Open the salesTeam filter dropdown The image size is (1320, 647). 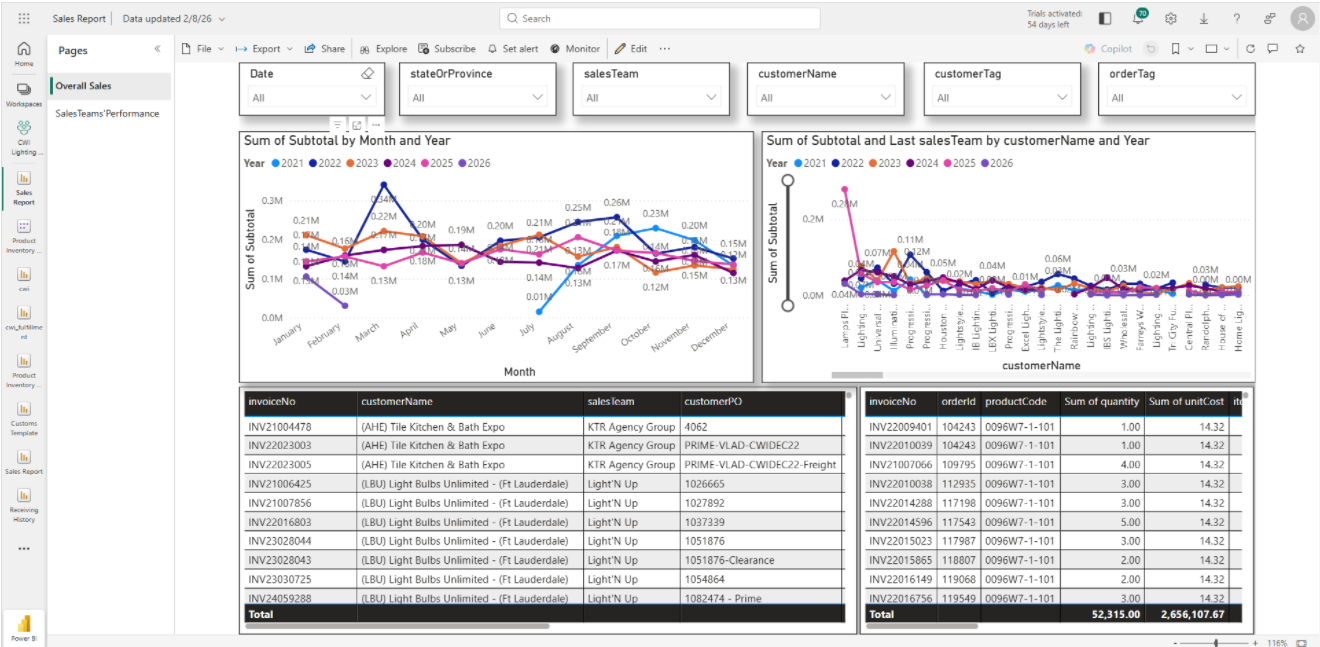(652, 97)
